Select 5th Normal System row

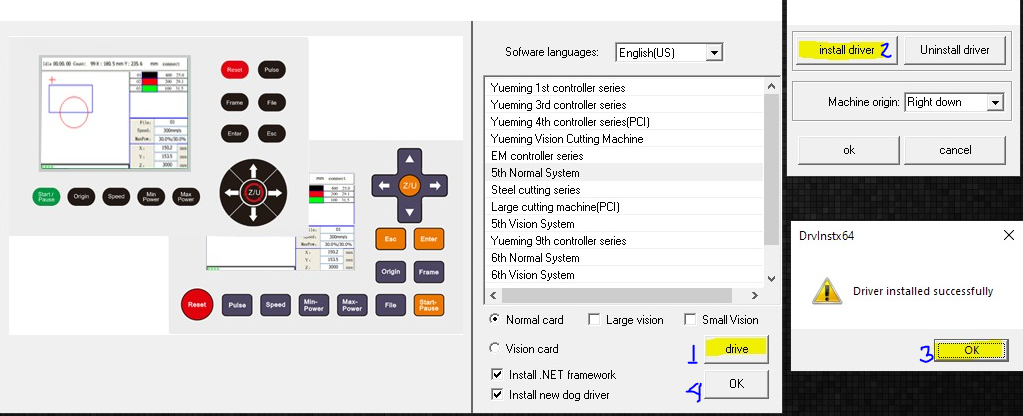(624, 173)
